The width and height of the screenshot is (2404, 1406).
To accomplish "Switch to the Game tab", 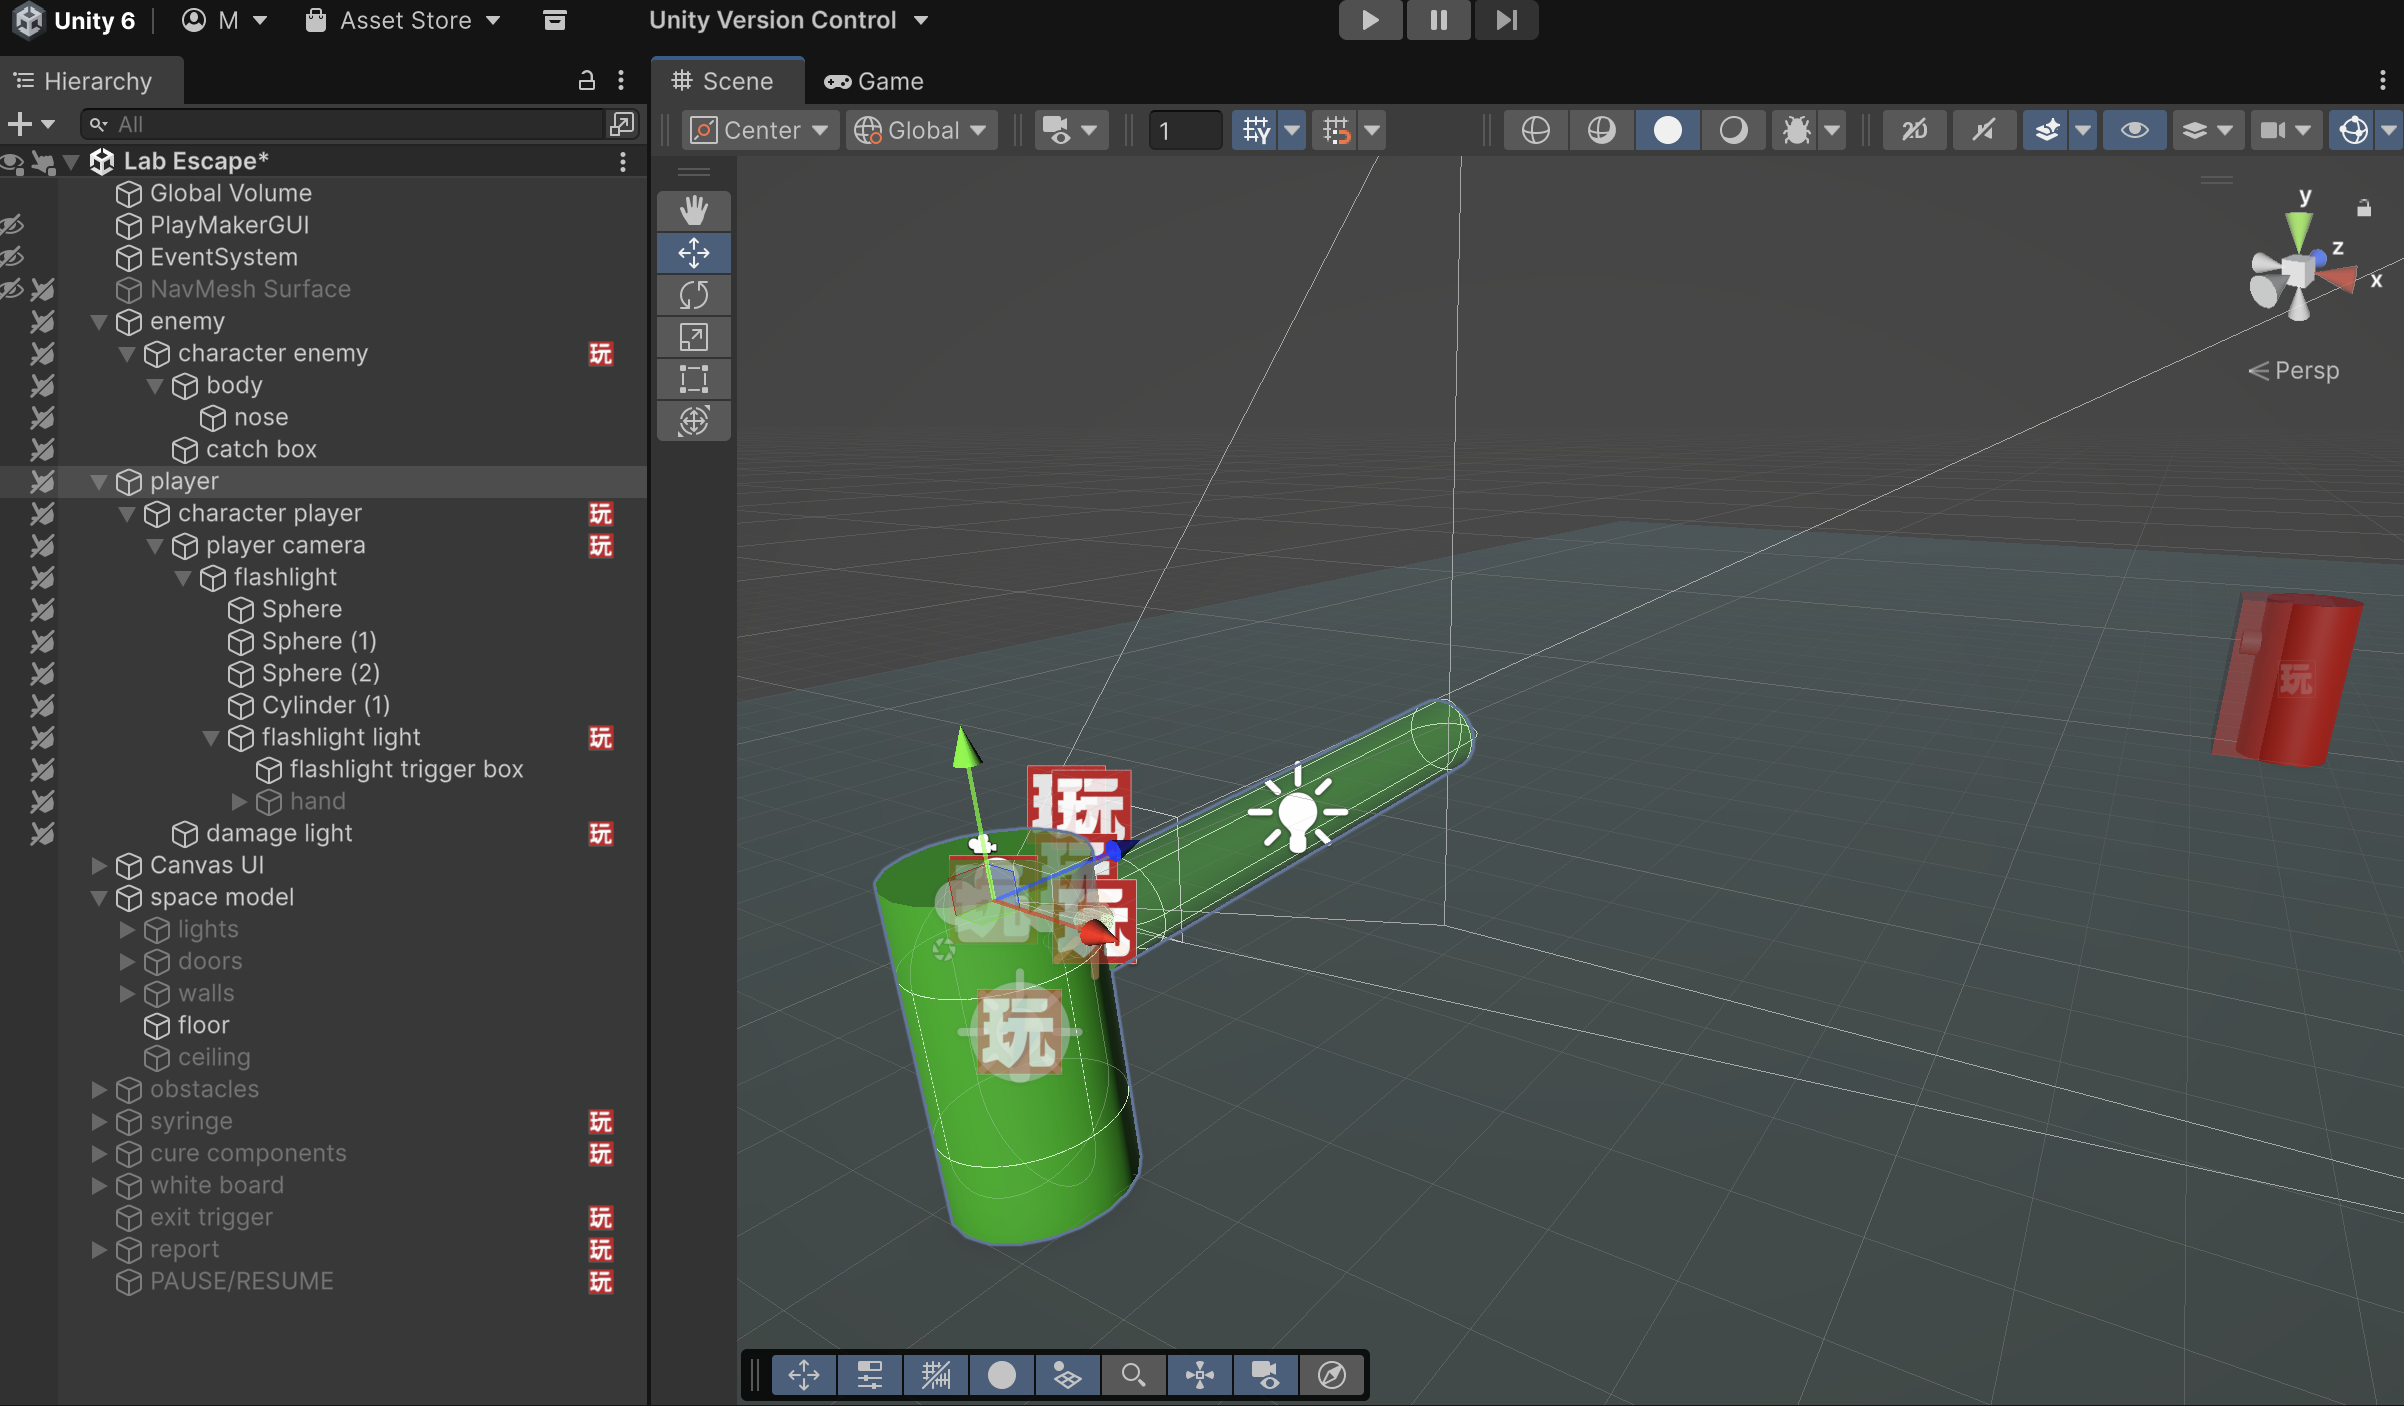I will click(x=873, y=81).
